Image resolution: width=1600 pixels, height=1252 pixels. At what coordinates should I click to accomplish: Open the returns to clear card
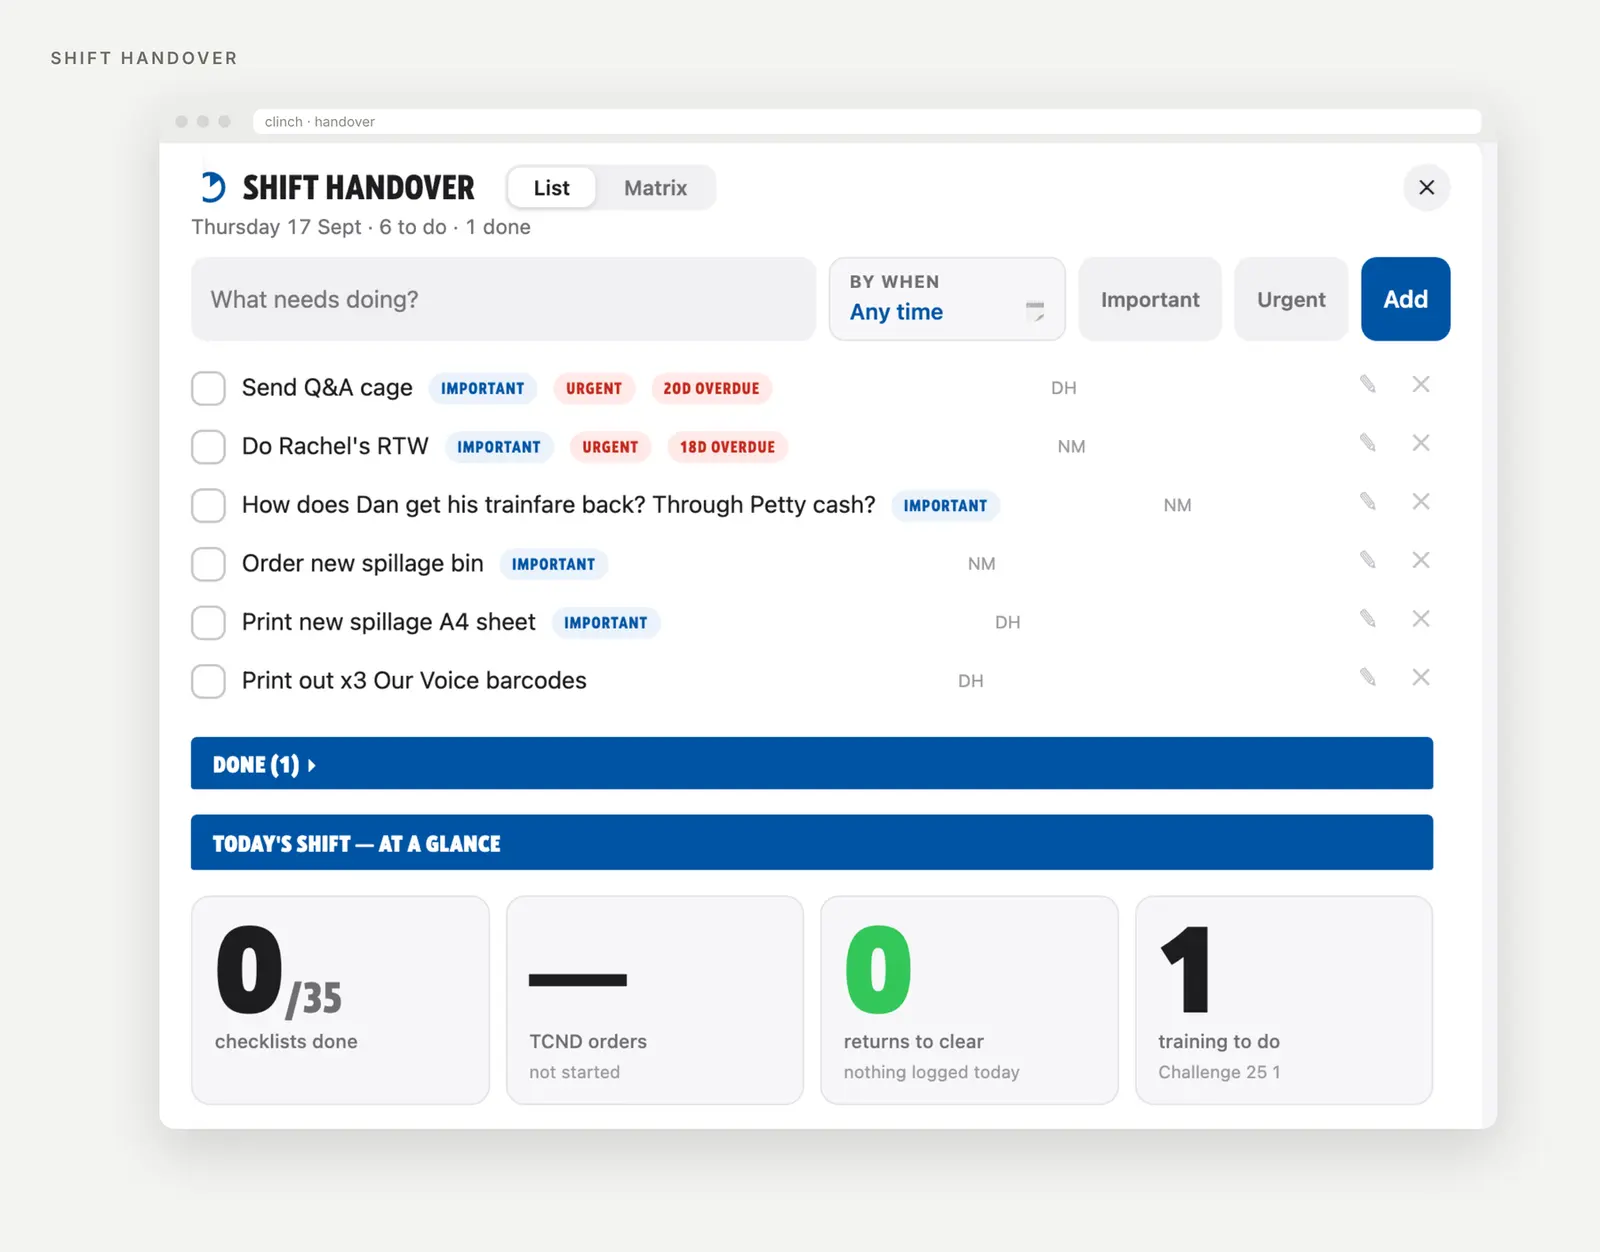pyautogui.click(x=969, y=1000)
